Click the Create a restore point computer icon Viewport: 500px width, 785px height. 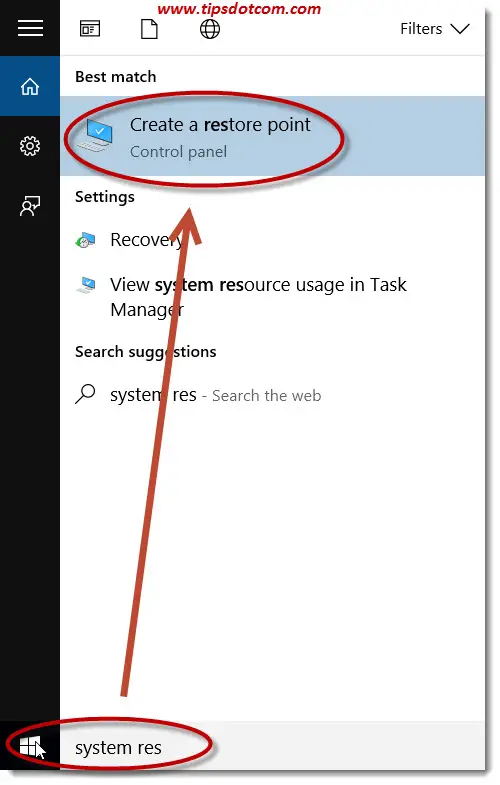point(96,135)
